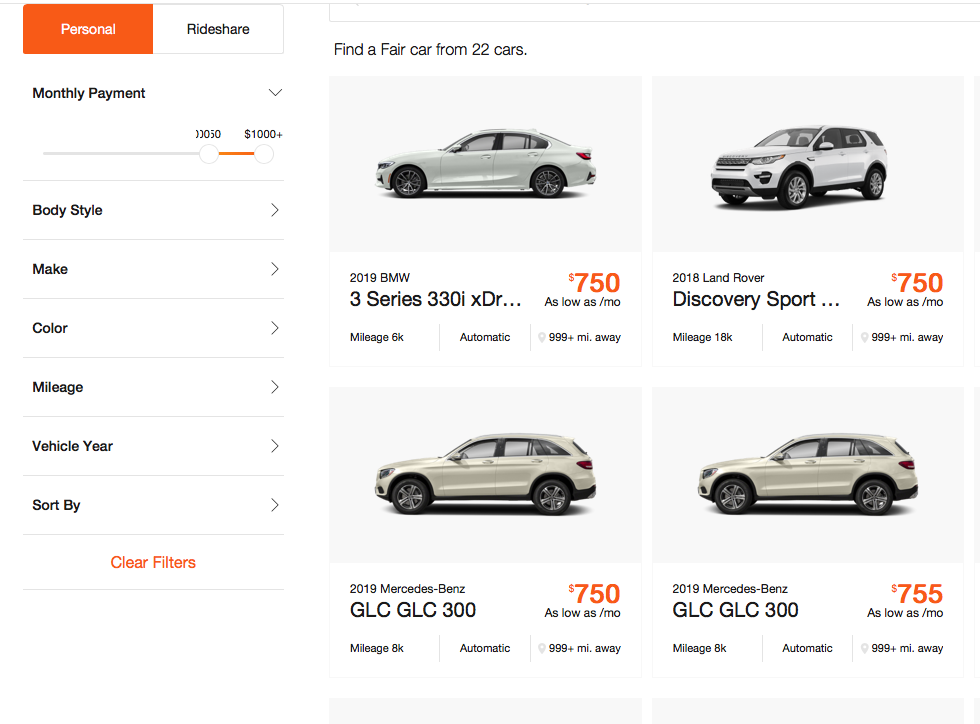Click location pin on $750 Mercedes card
This screenshot has height=724, width=980.
[542, 648]
